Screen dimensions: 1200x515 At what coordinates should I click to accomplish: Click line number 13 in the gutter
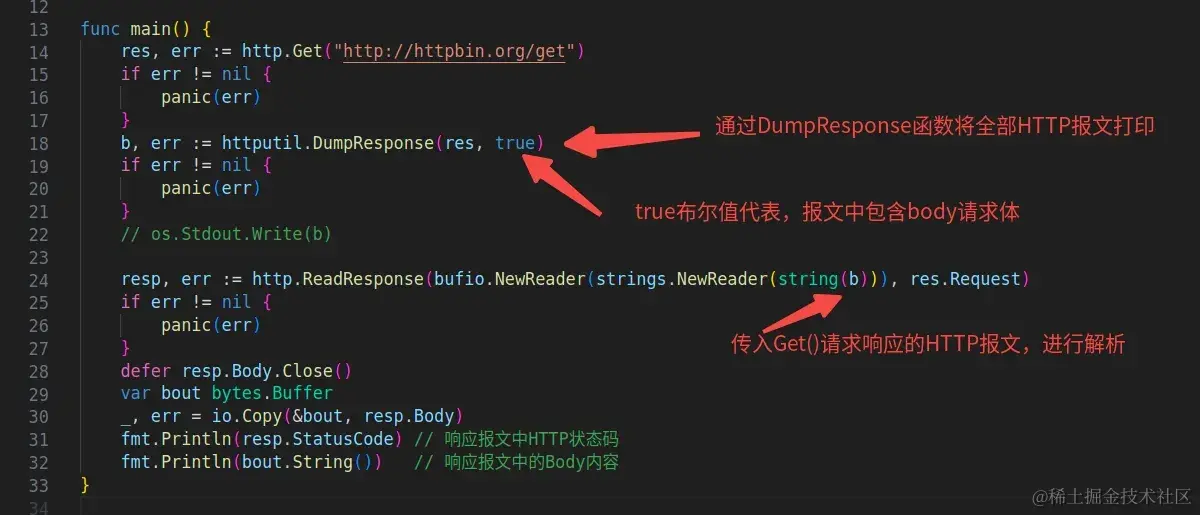click(x=39, y=29)
